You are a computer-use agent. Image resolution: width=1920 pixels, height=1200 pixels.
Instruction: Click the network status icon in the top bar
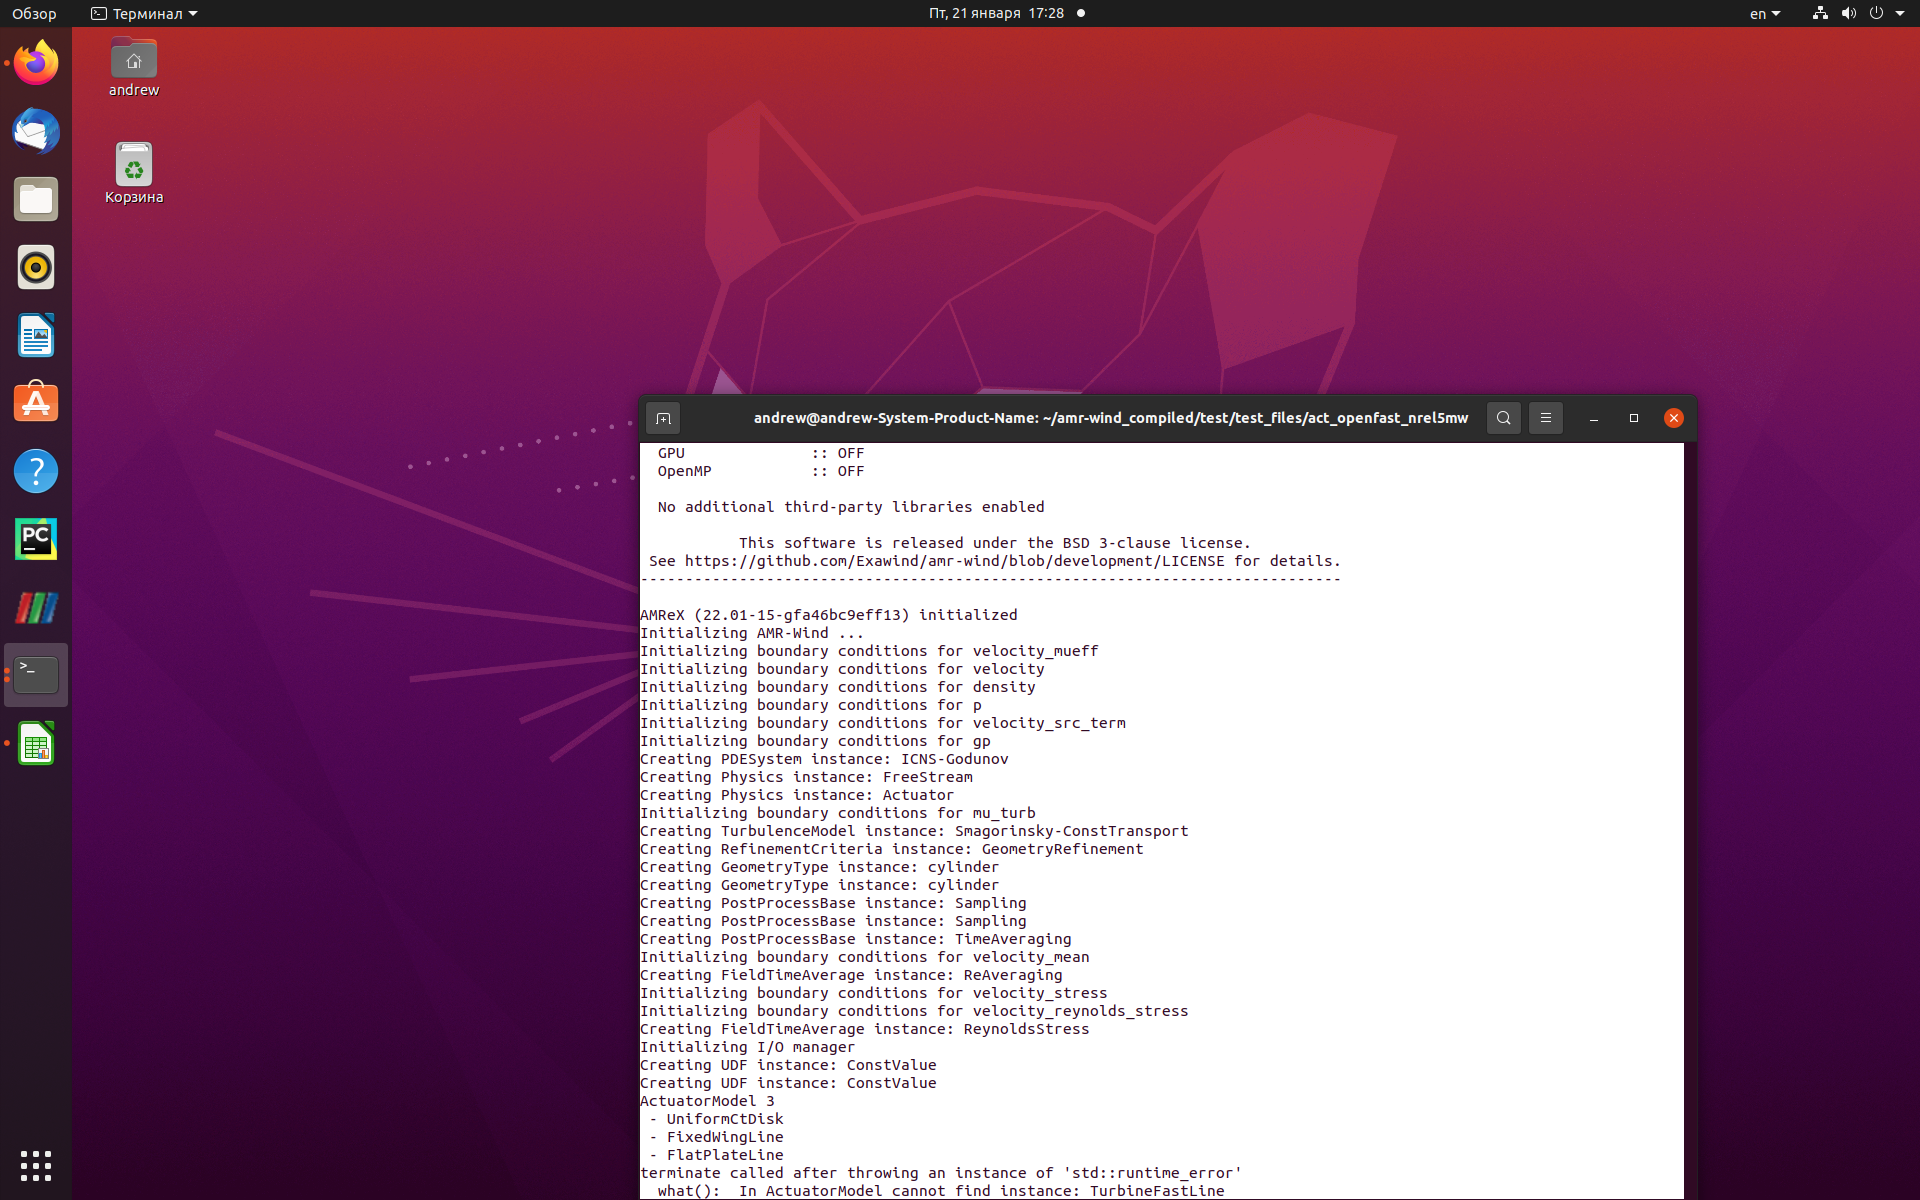[1818, 13]
